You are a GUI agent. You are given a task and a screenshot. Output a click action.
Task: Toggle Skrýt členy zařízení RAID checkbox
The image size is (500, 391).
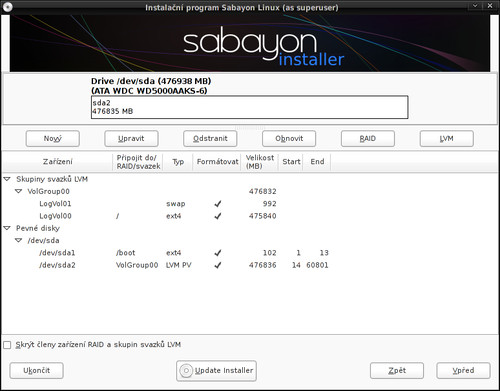click(x=7, y=345)
